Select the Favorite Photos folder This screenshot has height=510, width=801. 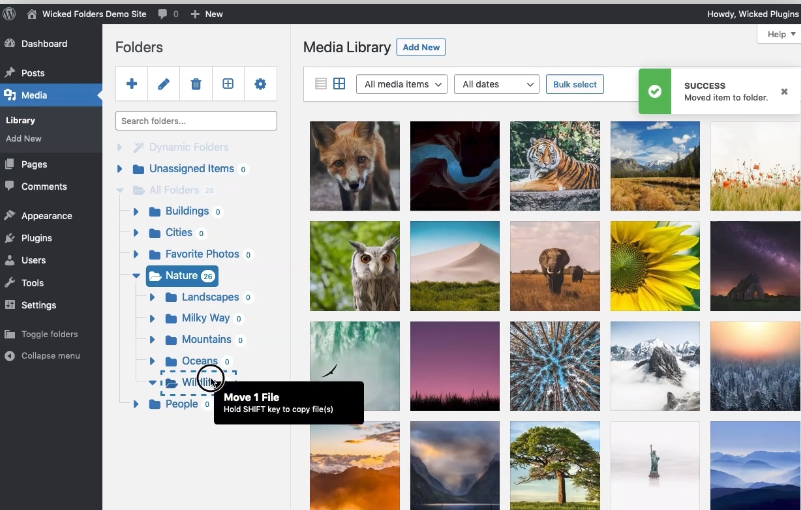pyautogui.click(x=201, y=254)
